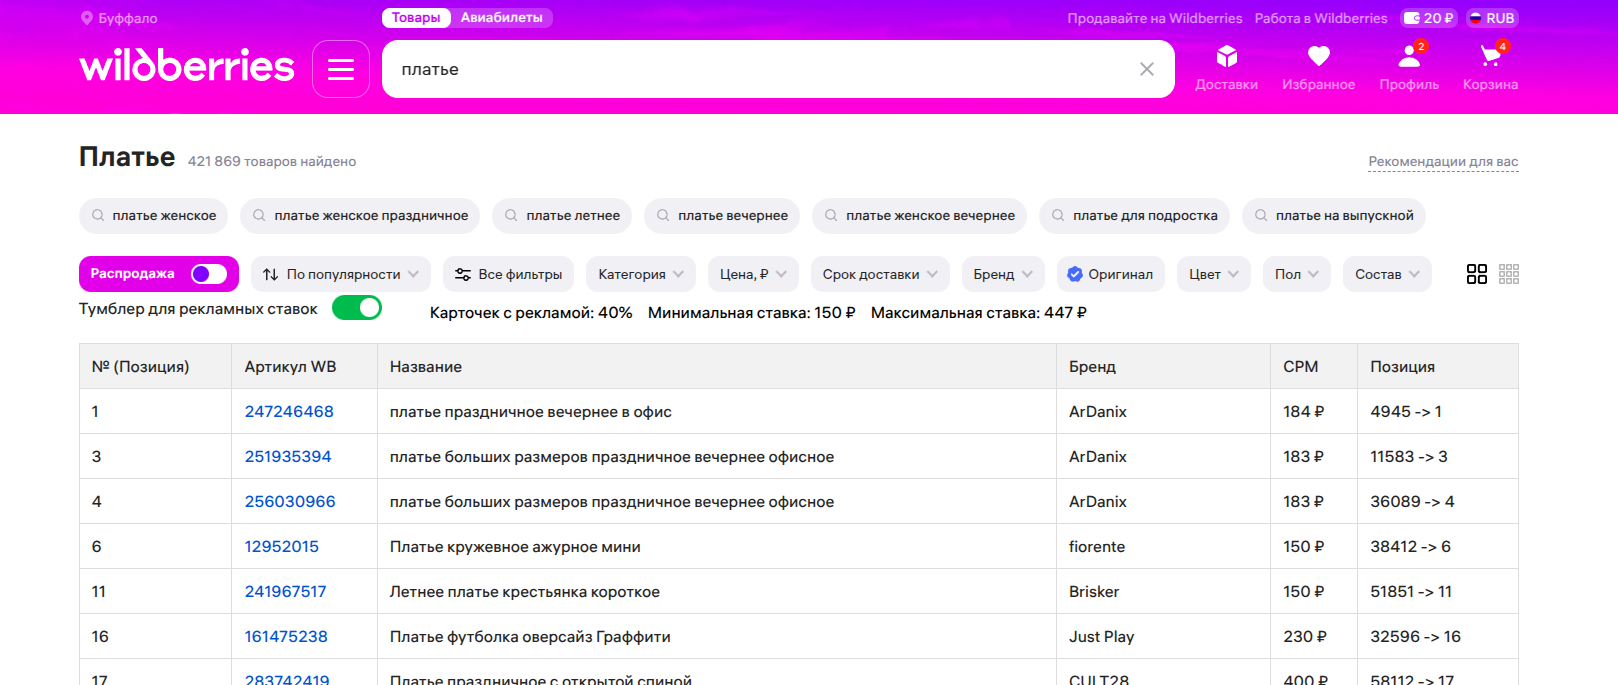Open the hamburger catalog menu
Viewport: 1618px width, 685px height.
341,69
